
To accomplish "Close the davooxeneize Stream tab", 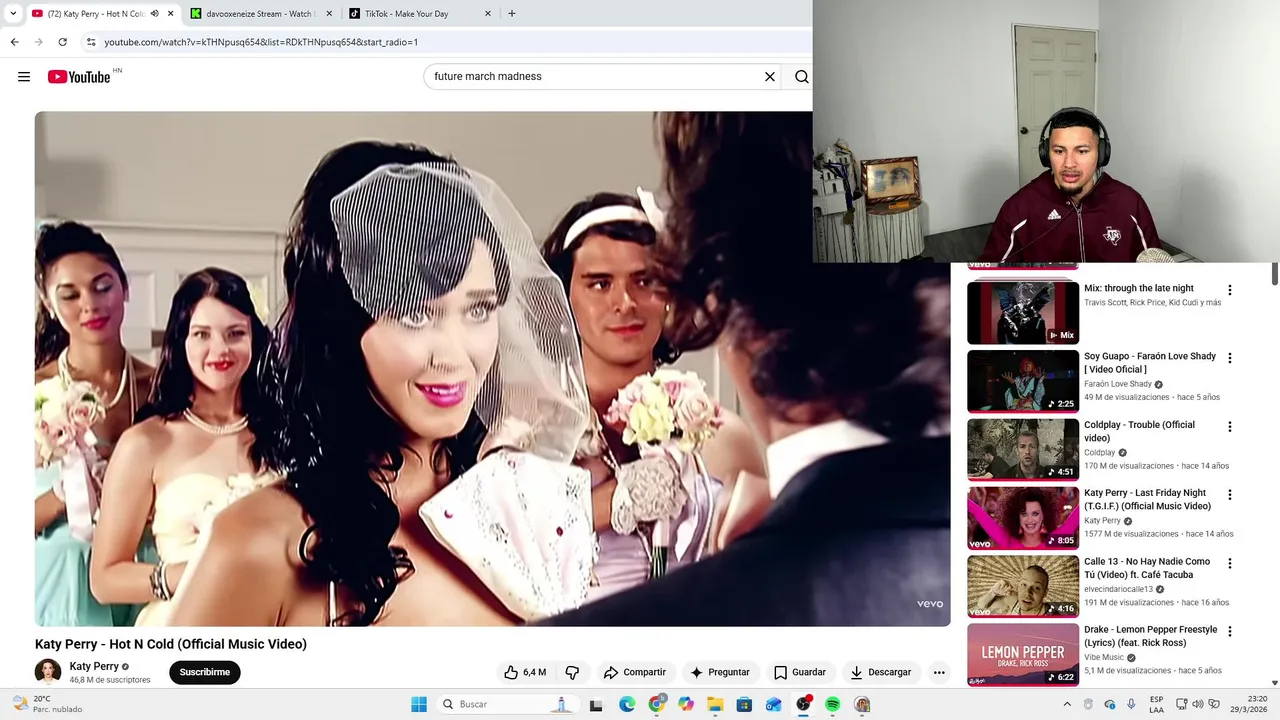I will click(329, 14).
